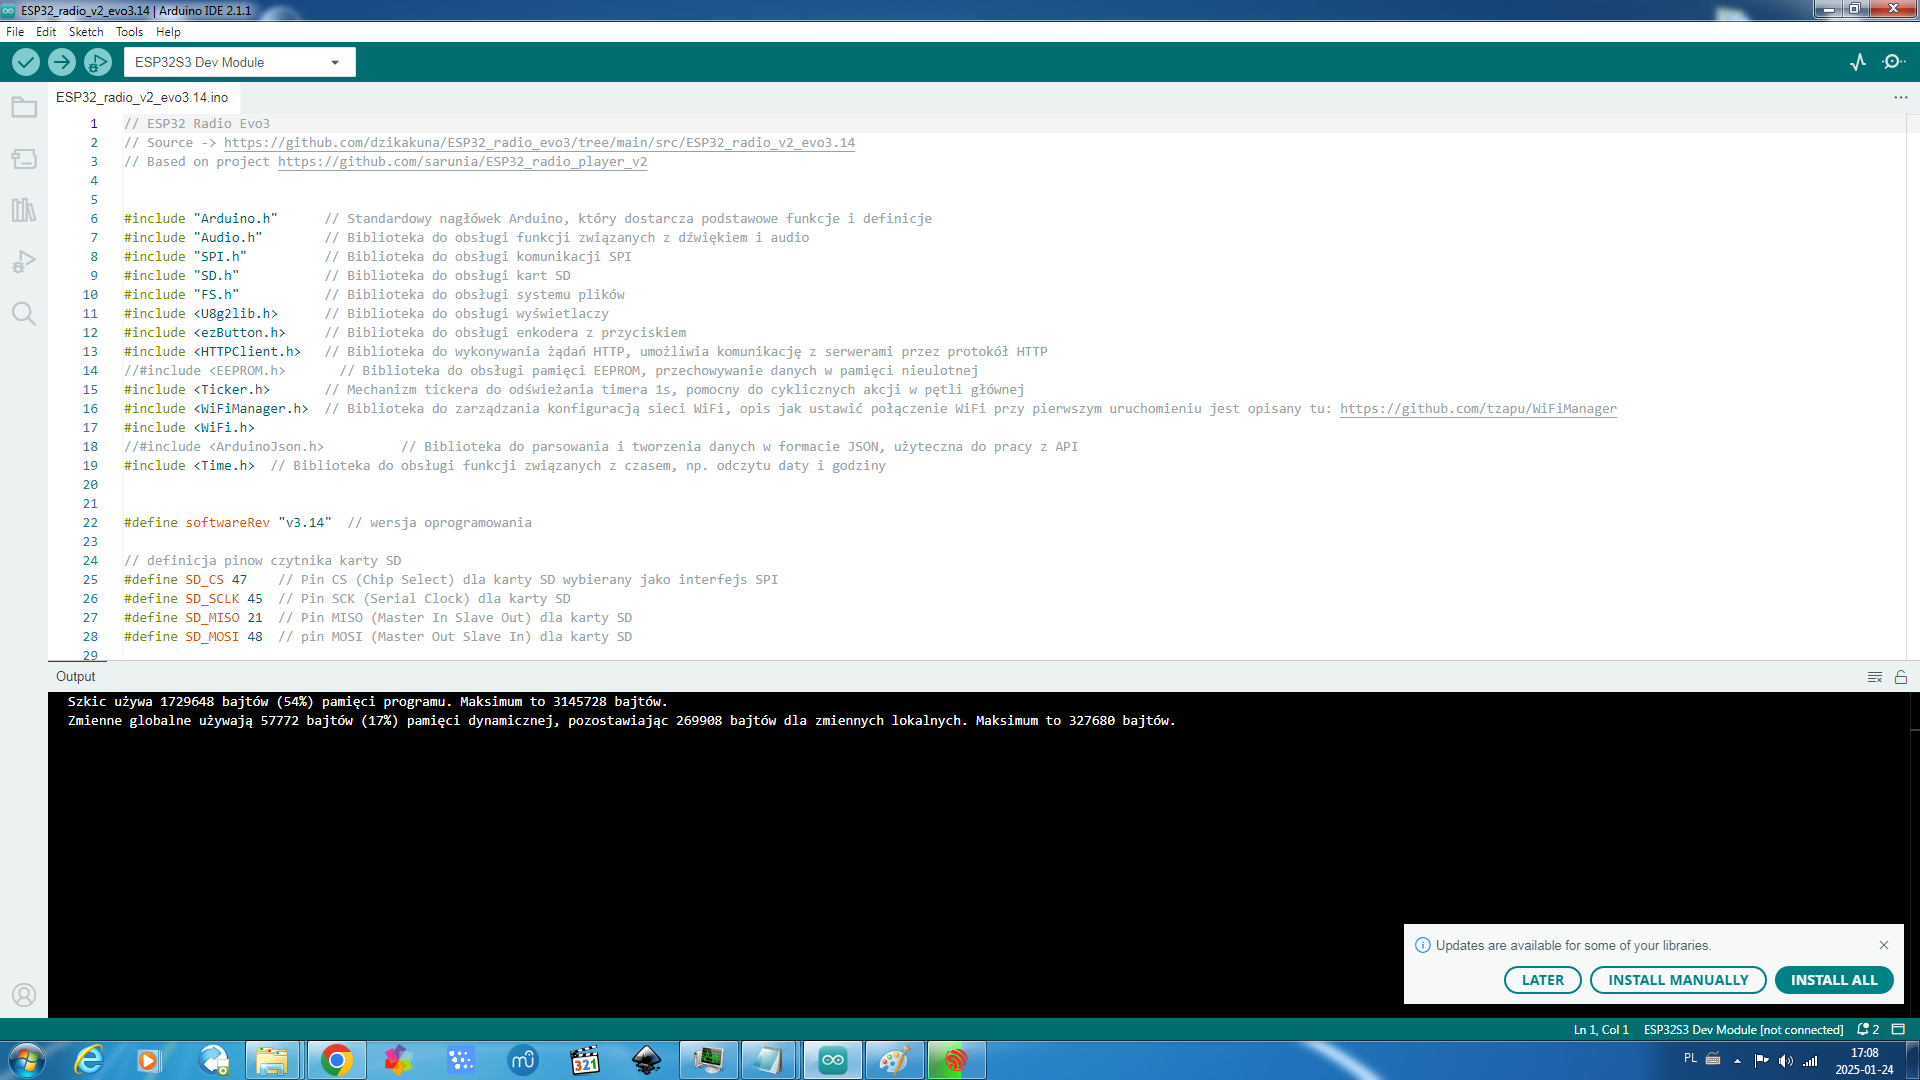Click the INSTALL MANUALLY button

(x=1678, y=980)
